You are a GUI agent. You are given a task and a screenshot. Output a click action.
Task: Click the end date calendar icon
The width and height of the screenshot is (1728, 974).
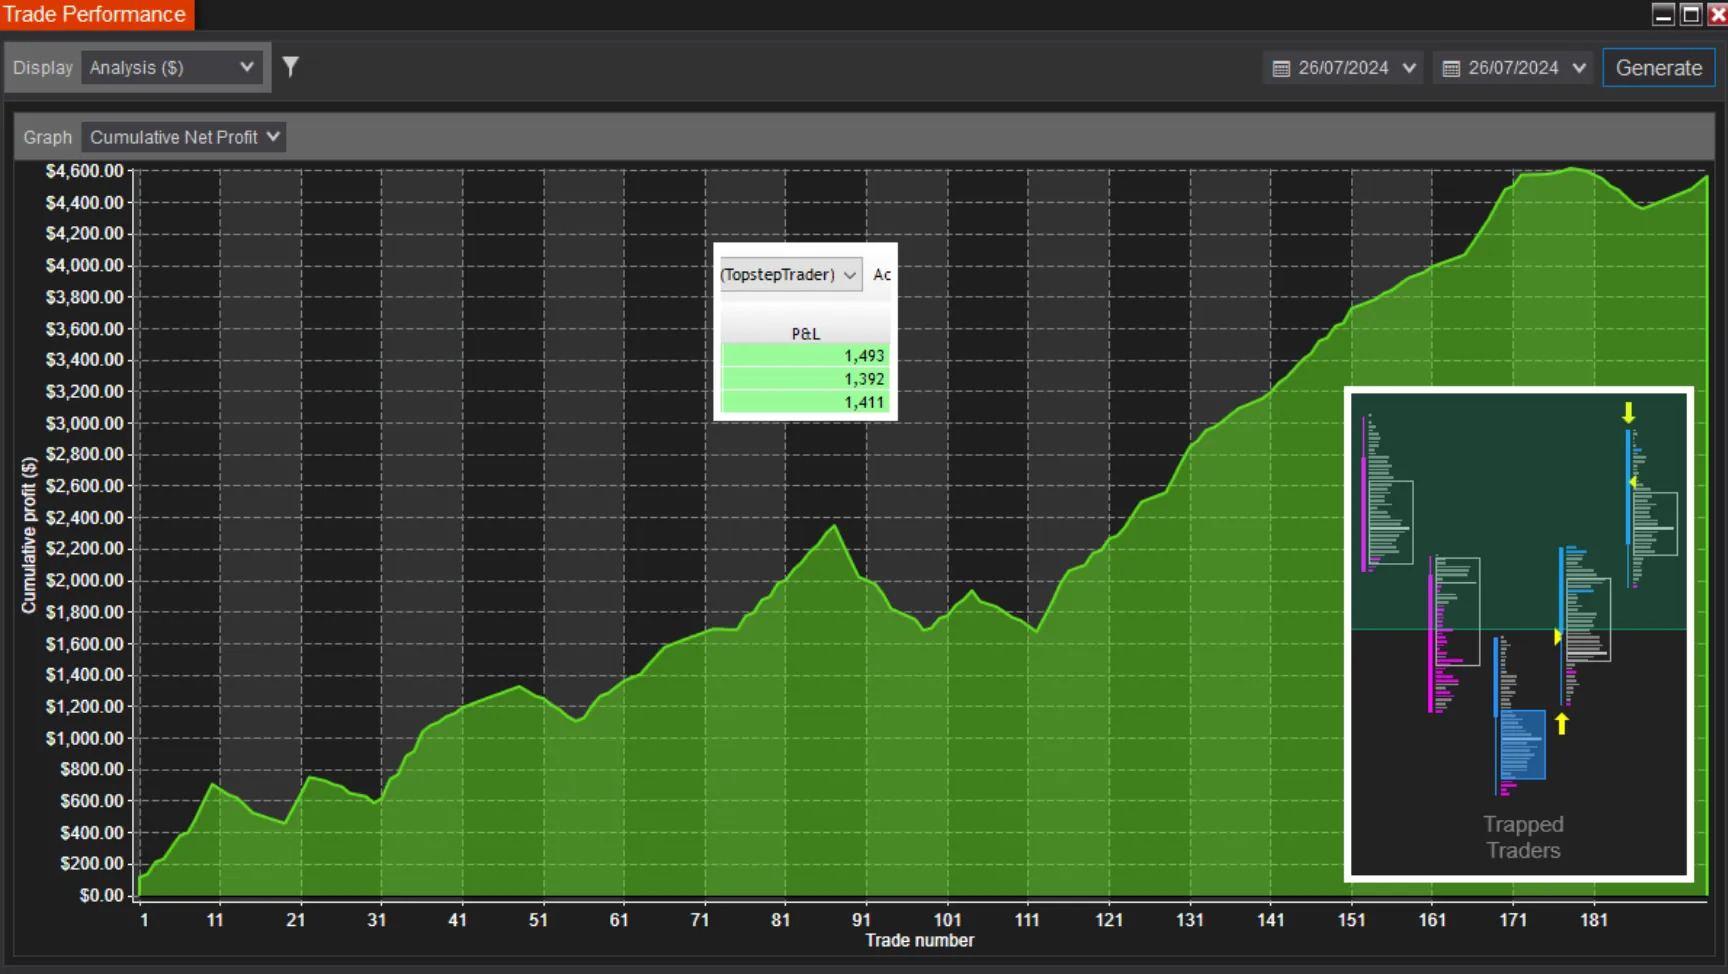coord(1451,68)
